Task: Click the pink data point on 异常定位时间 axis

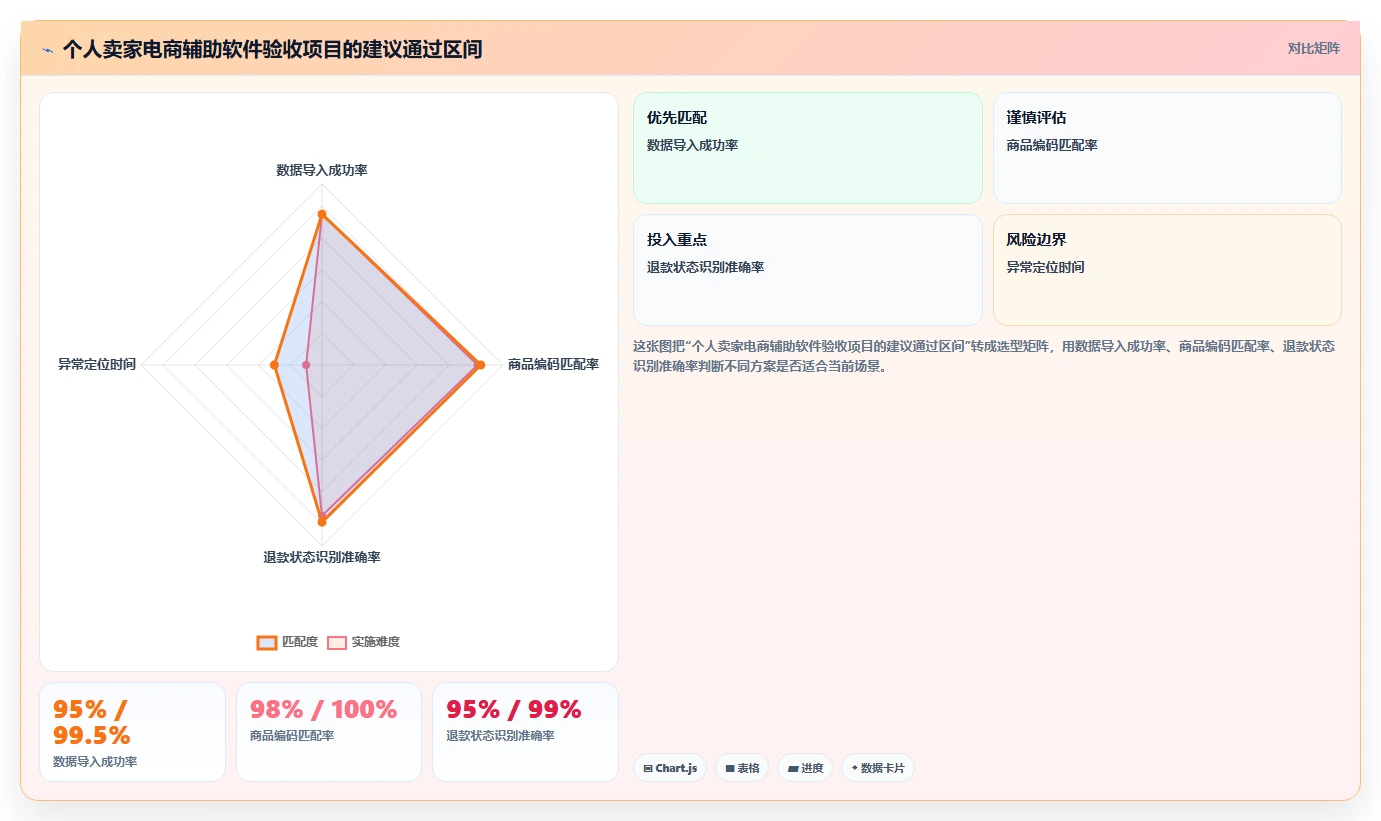Action: pos(307,365)
